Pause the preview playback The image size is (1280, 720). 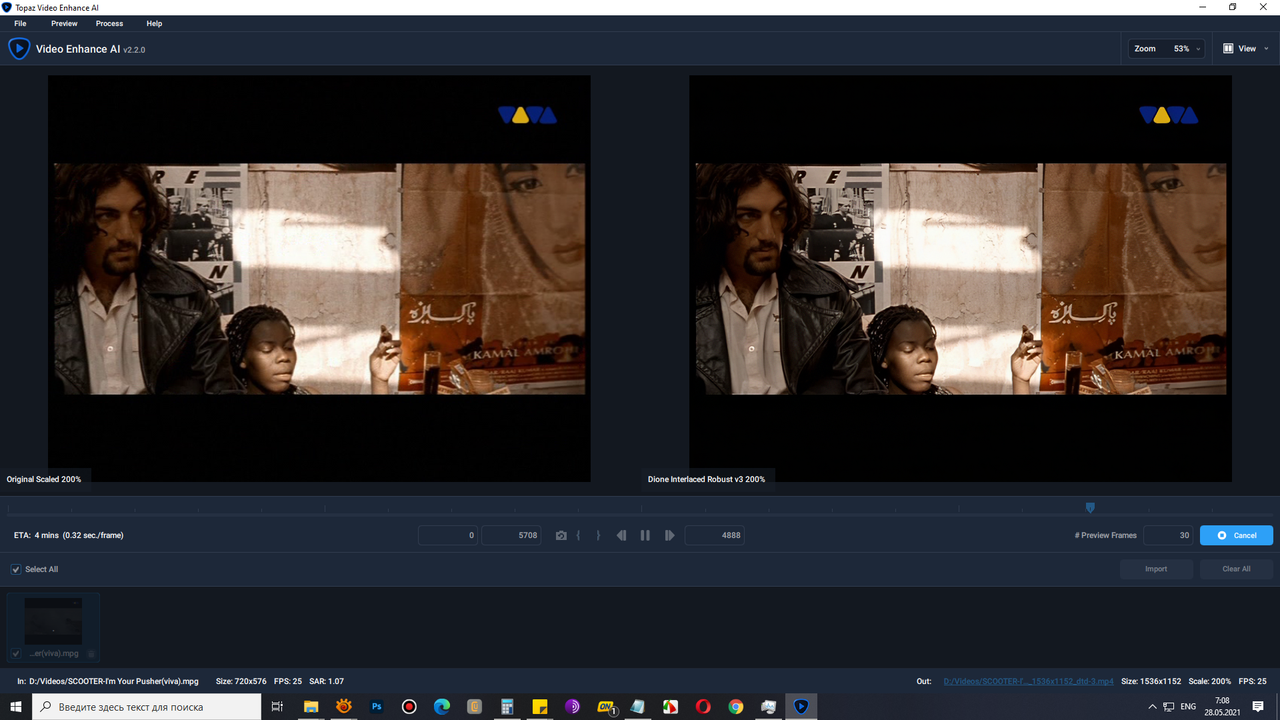tap(645, 536)
